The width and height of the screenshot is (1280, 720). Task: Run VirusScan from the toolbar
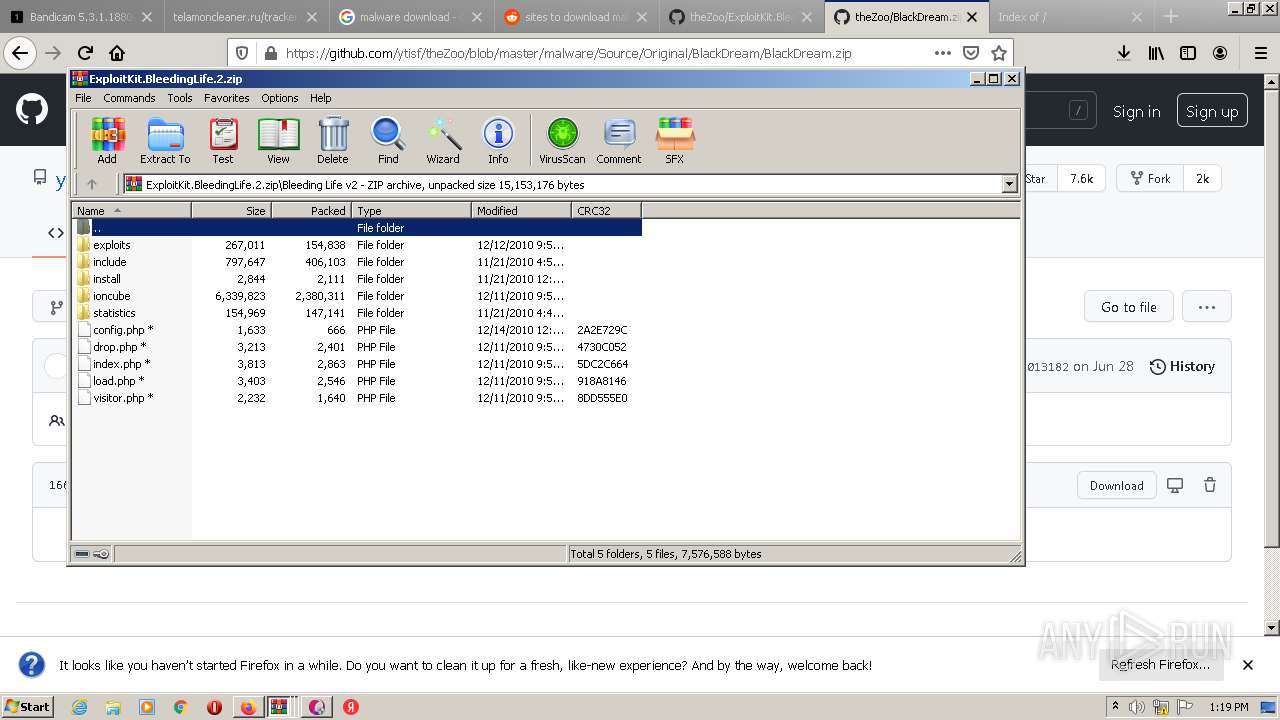[x=562, y=140]
